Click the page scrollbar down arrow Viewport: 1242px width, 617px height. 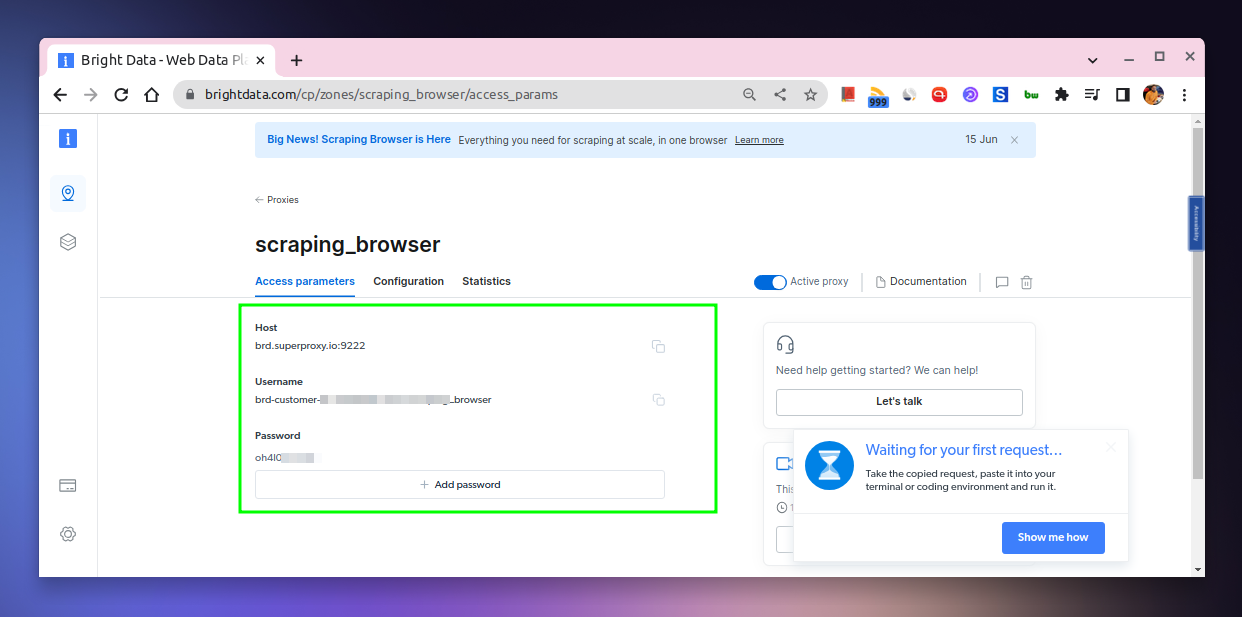(1198, 569)
